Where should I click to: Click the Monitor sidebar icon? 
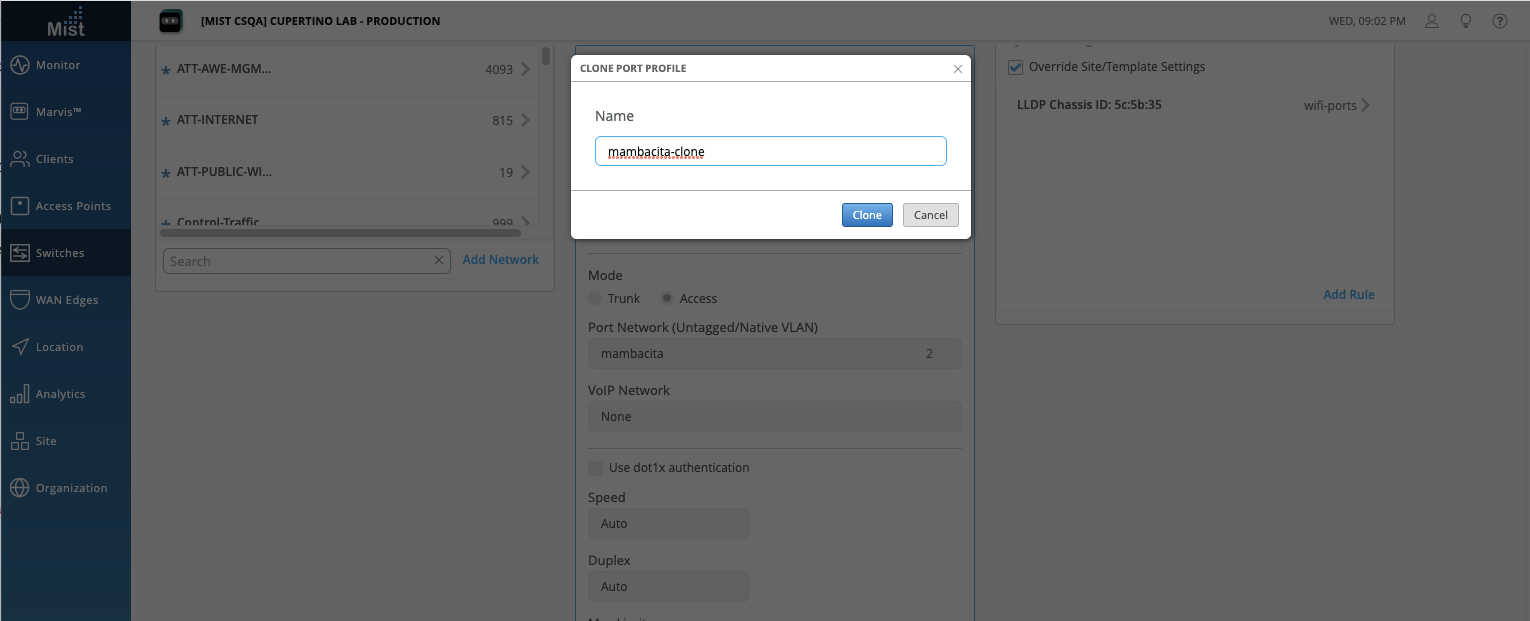(x=20, y=65)
